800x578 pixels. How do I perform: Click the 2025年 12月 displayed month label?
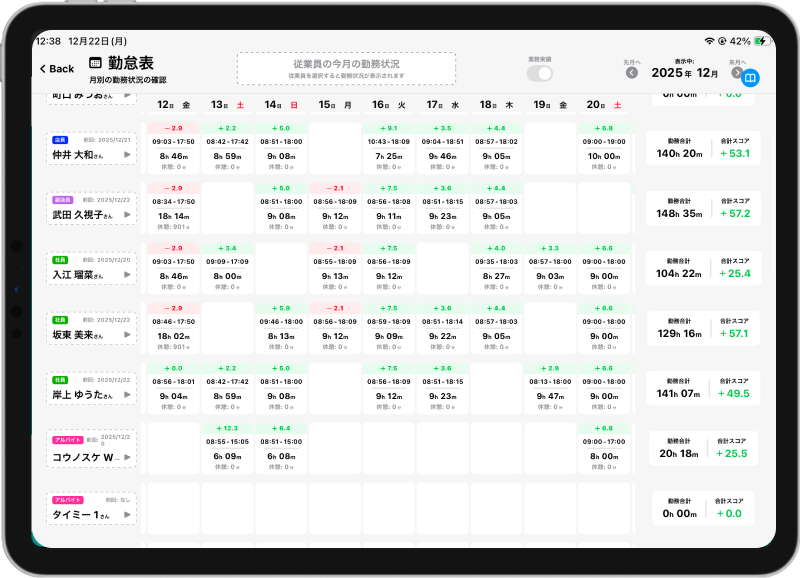coord(685,73)
